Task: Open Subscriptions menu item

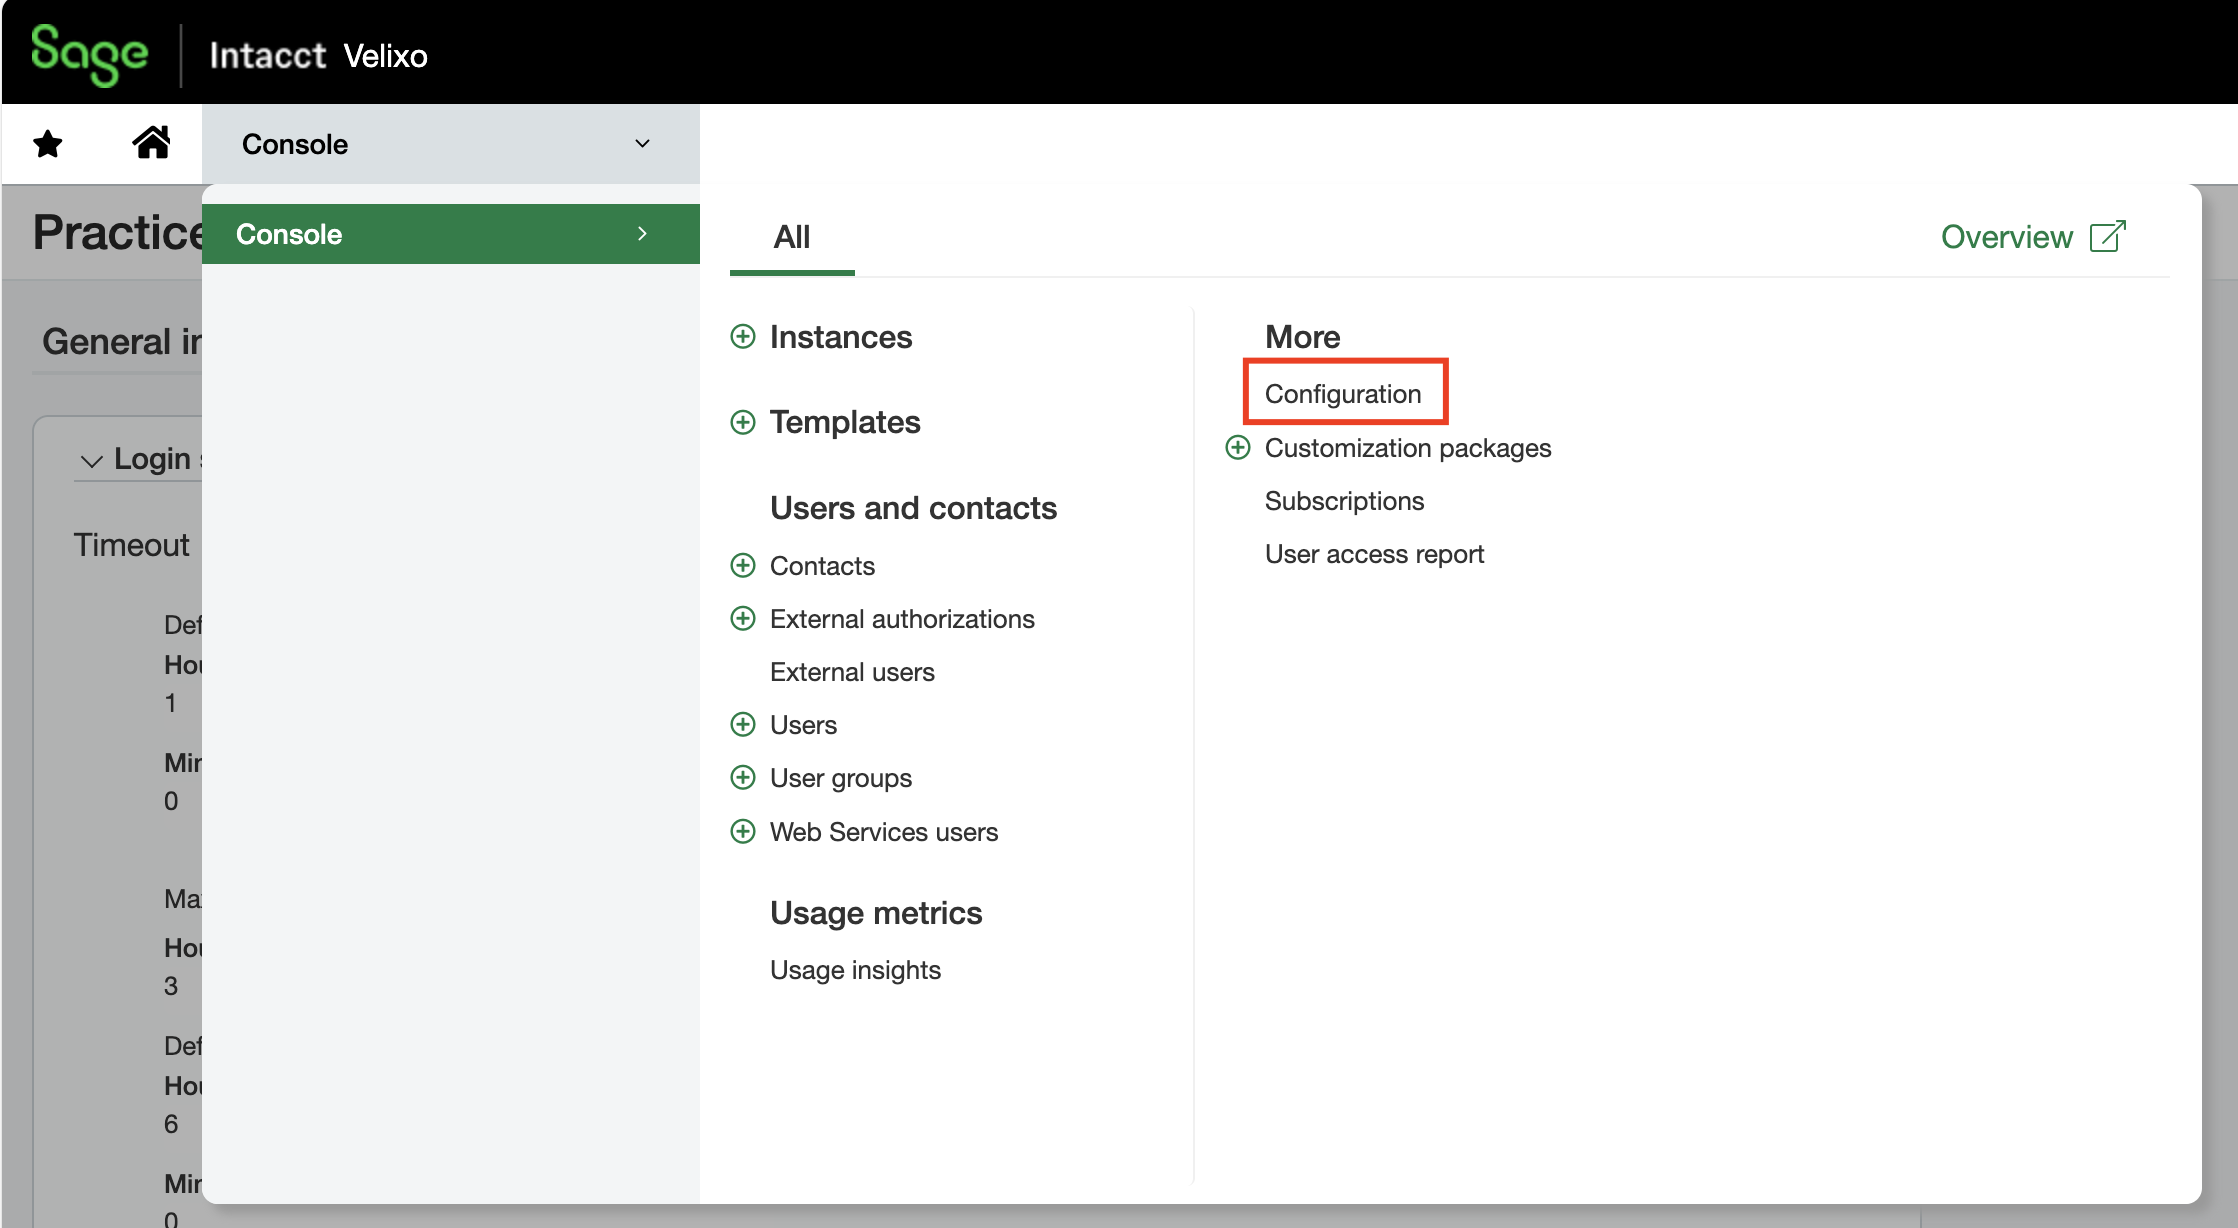Action: (x=1343, y=501)
